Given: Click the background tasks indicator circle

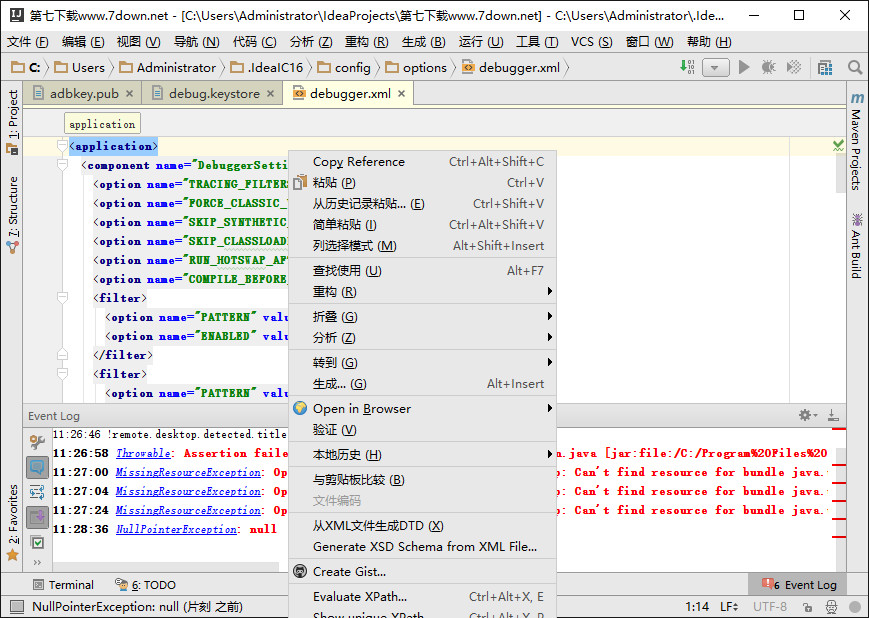Looking at the screenshot, I should click(855, 607).
